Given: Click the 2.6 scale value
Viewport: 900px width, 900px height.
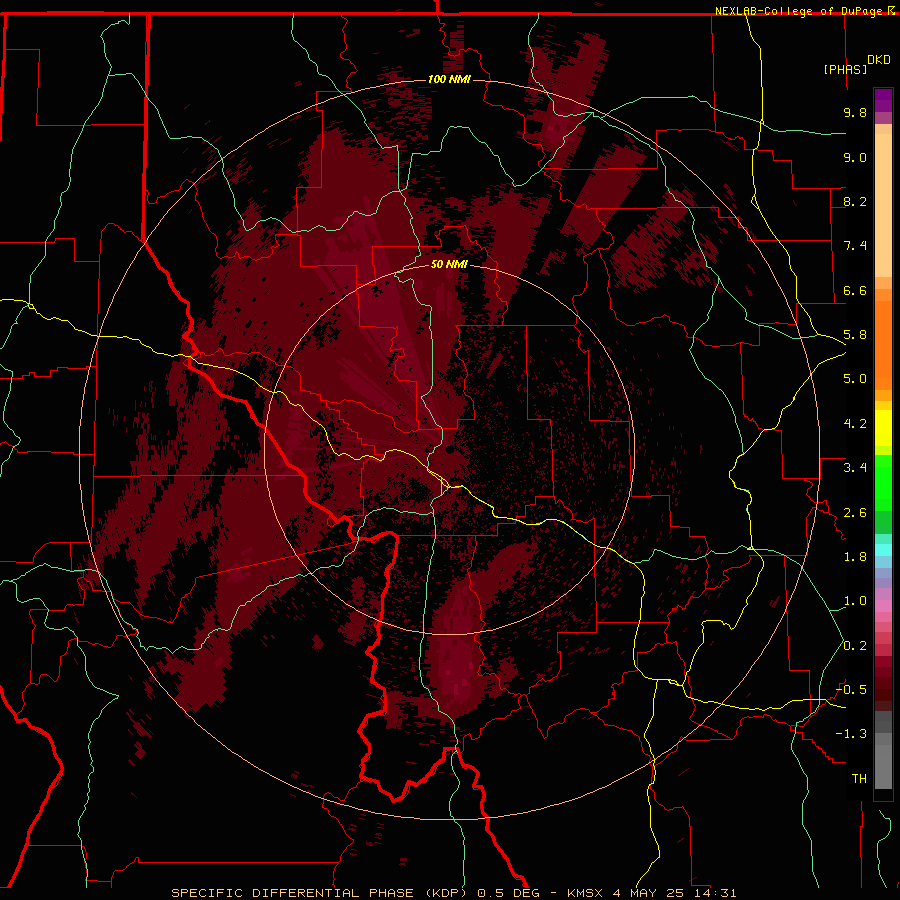Looking at the screenshot, I should pos(855,513).
